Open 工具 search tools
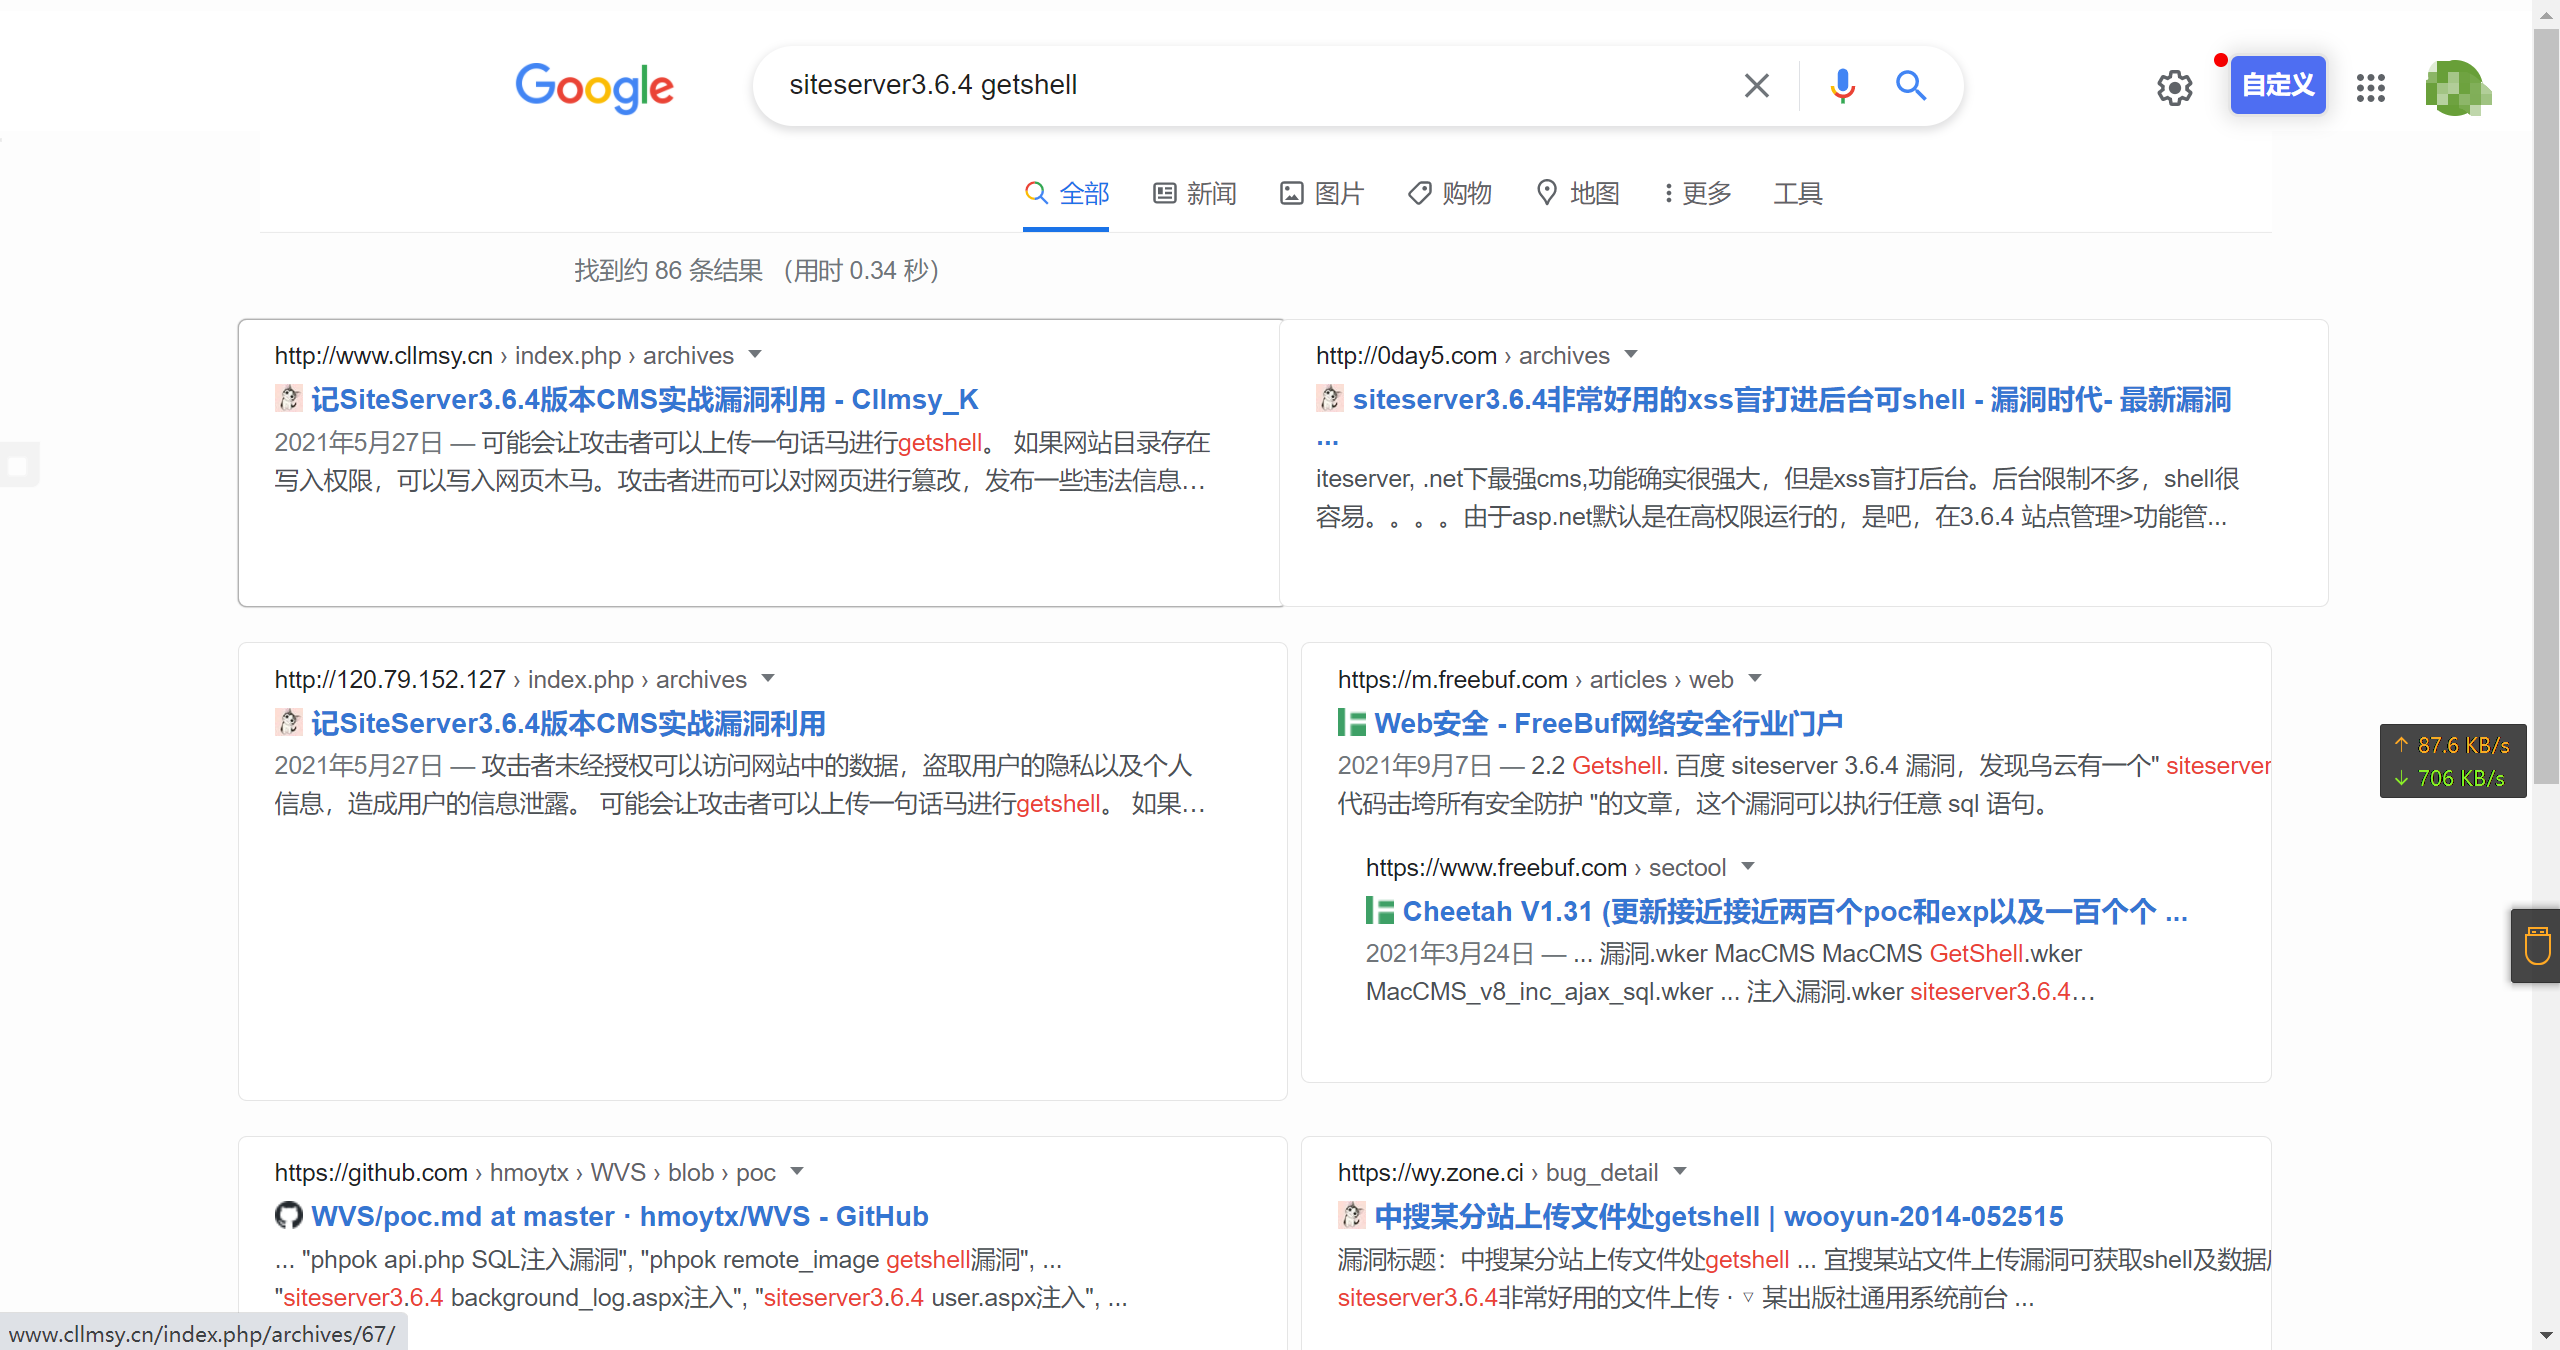The width and height of the screenshot is (2560, 1350). coord(1798,193)
